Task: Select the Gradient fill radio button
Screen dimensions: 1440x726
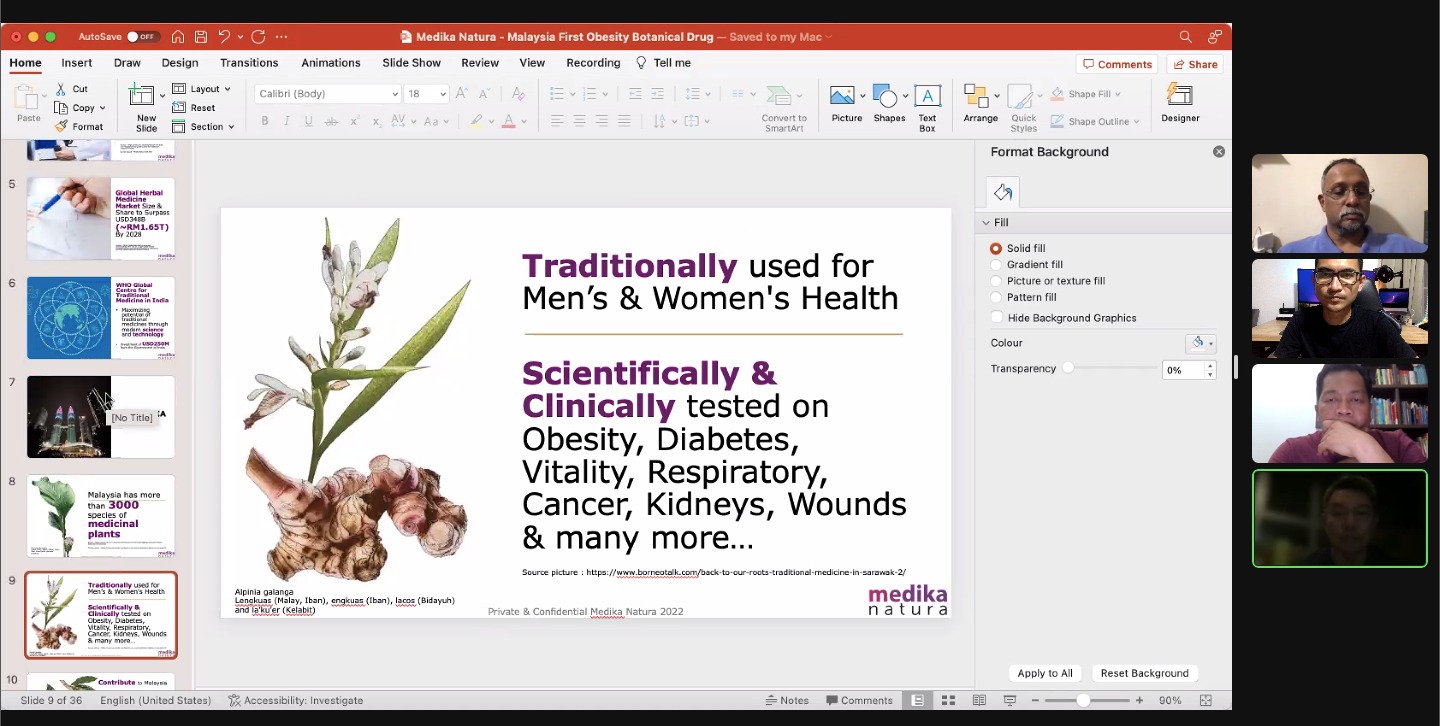Action: coord(996,265)
